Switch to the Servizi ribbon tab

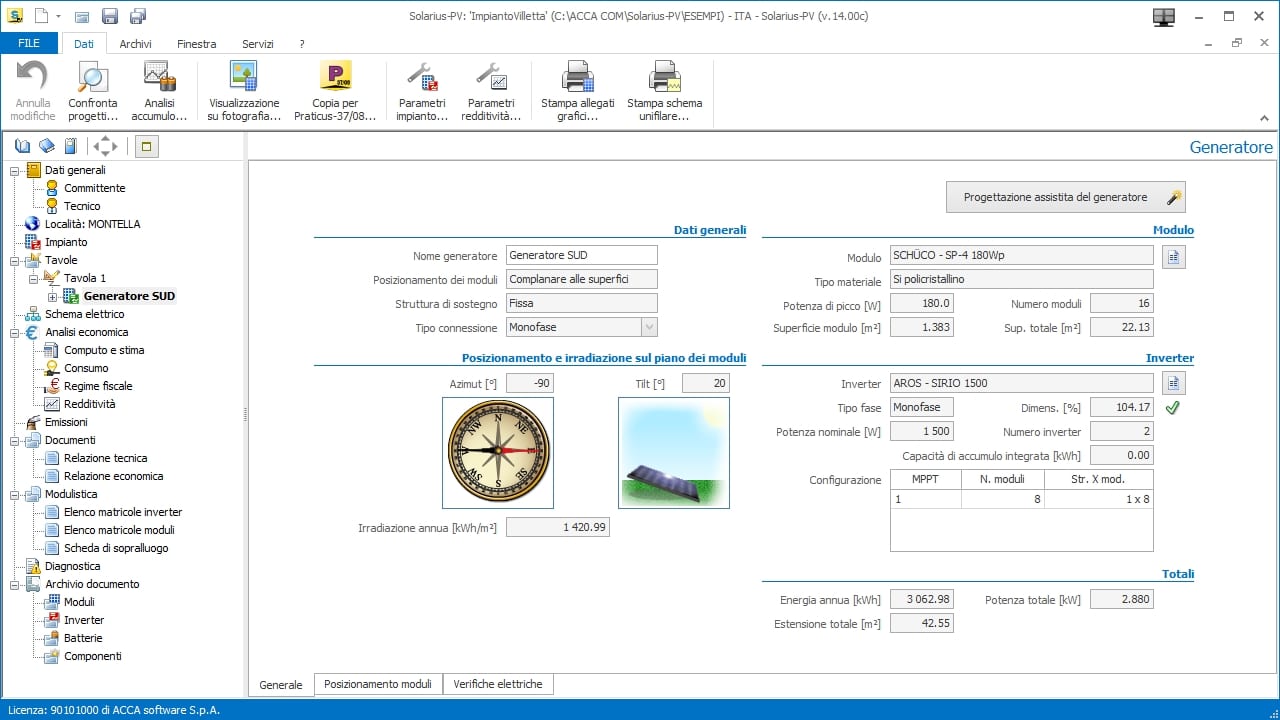point(258,44)
